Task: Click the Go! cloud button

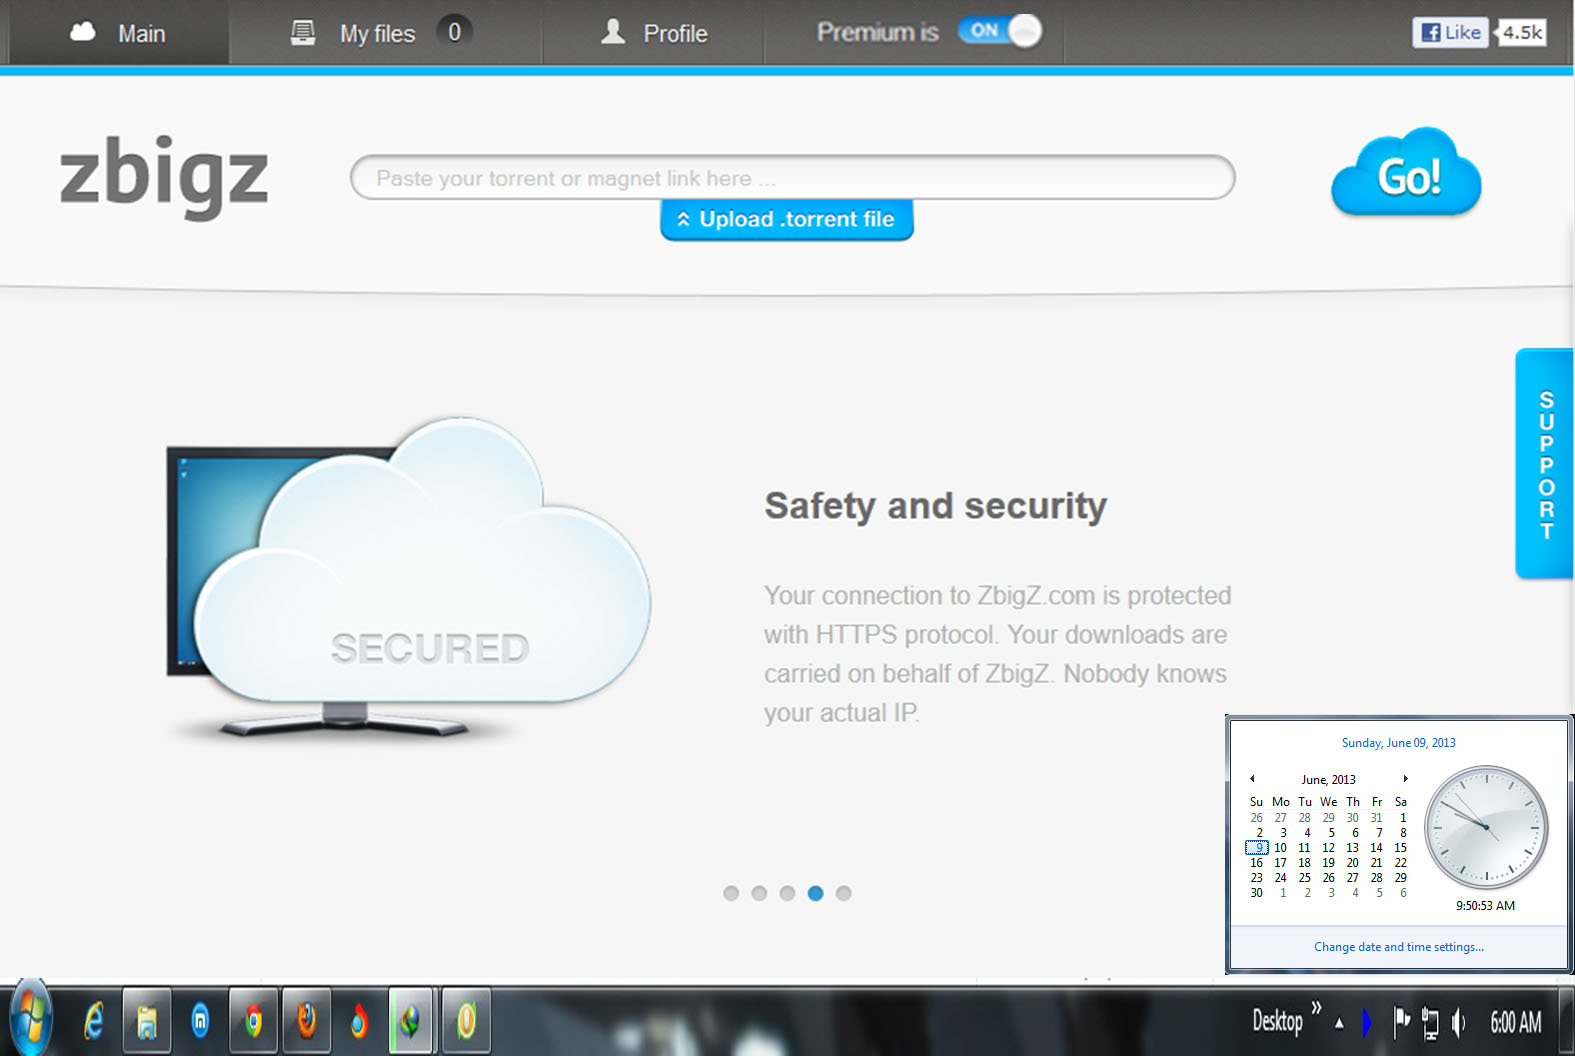Action: [x=1406, y=173]
